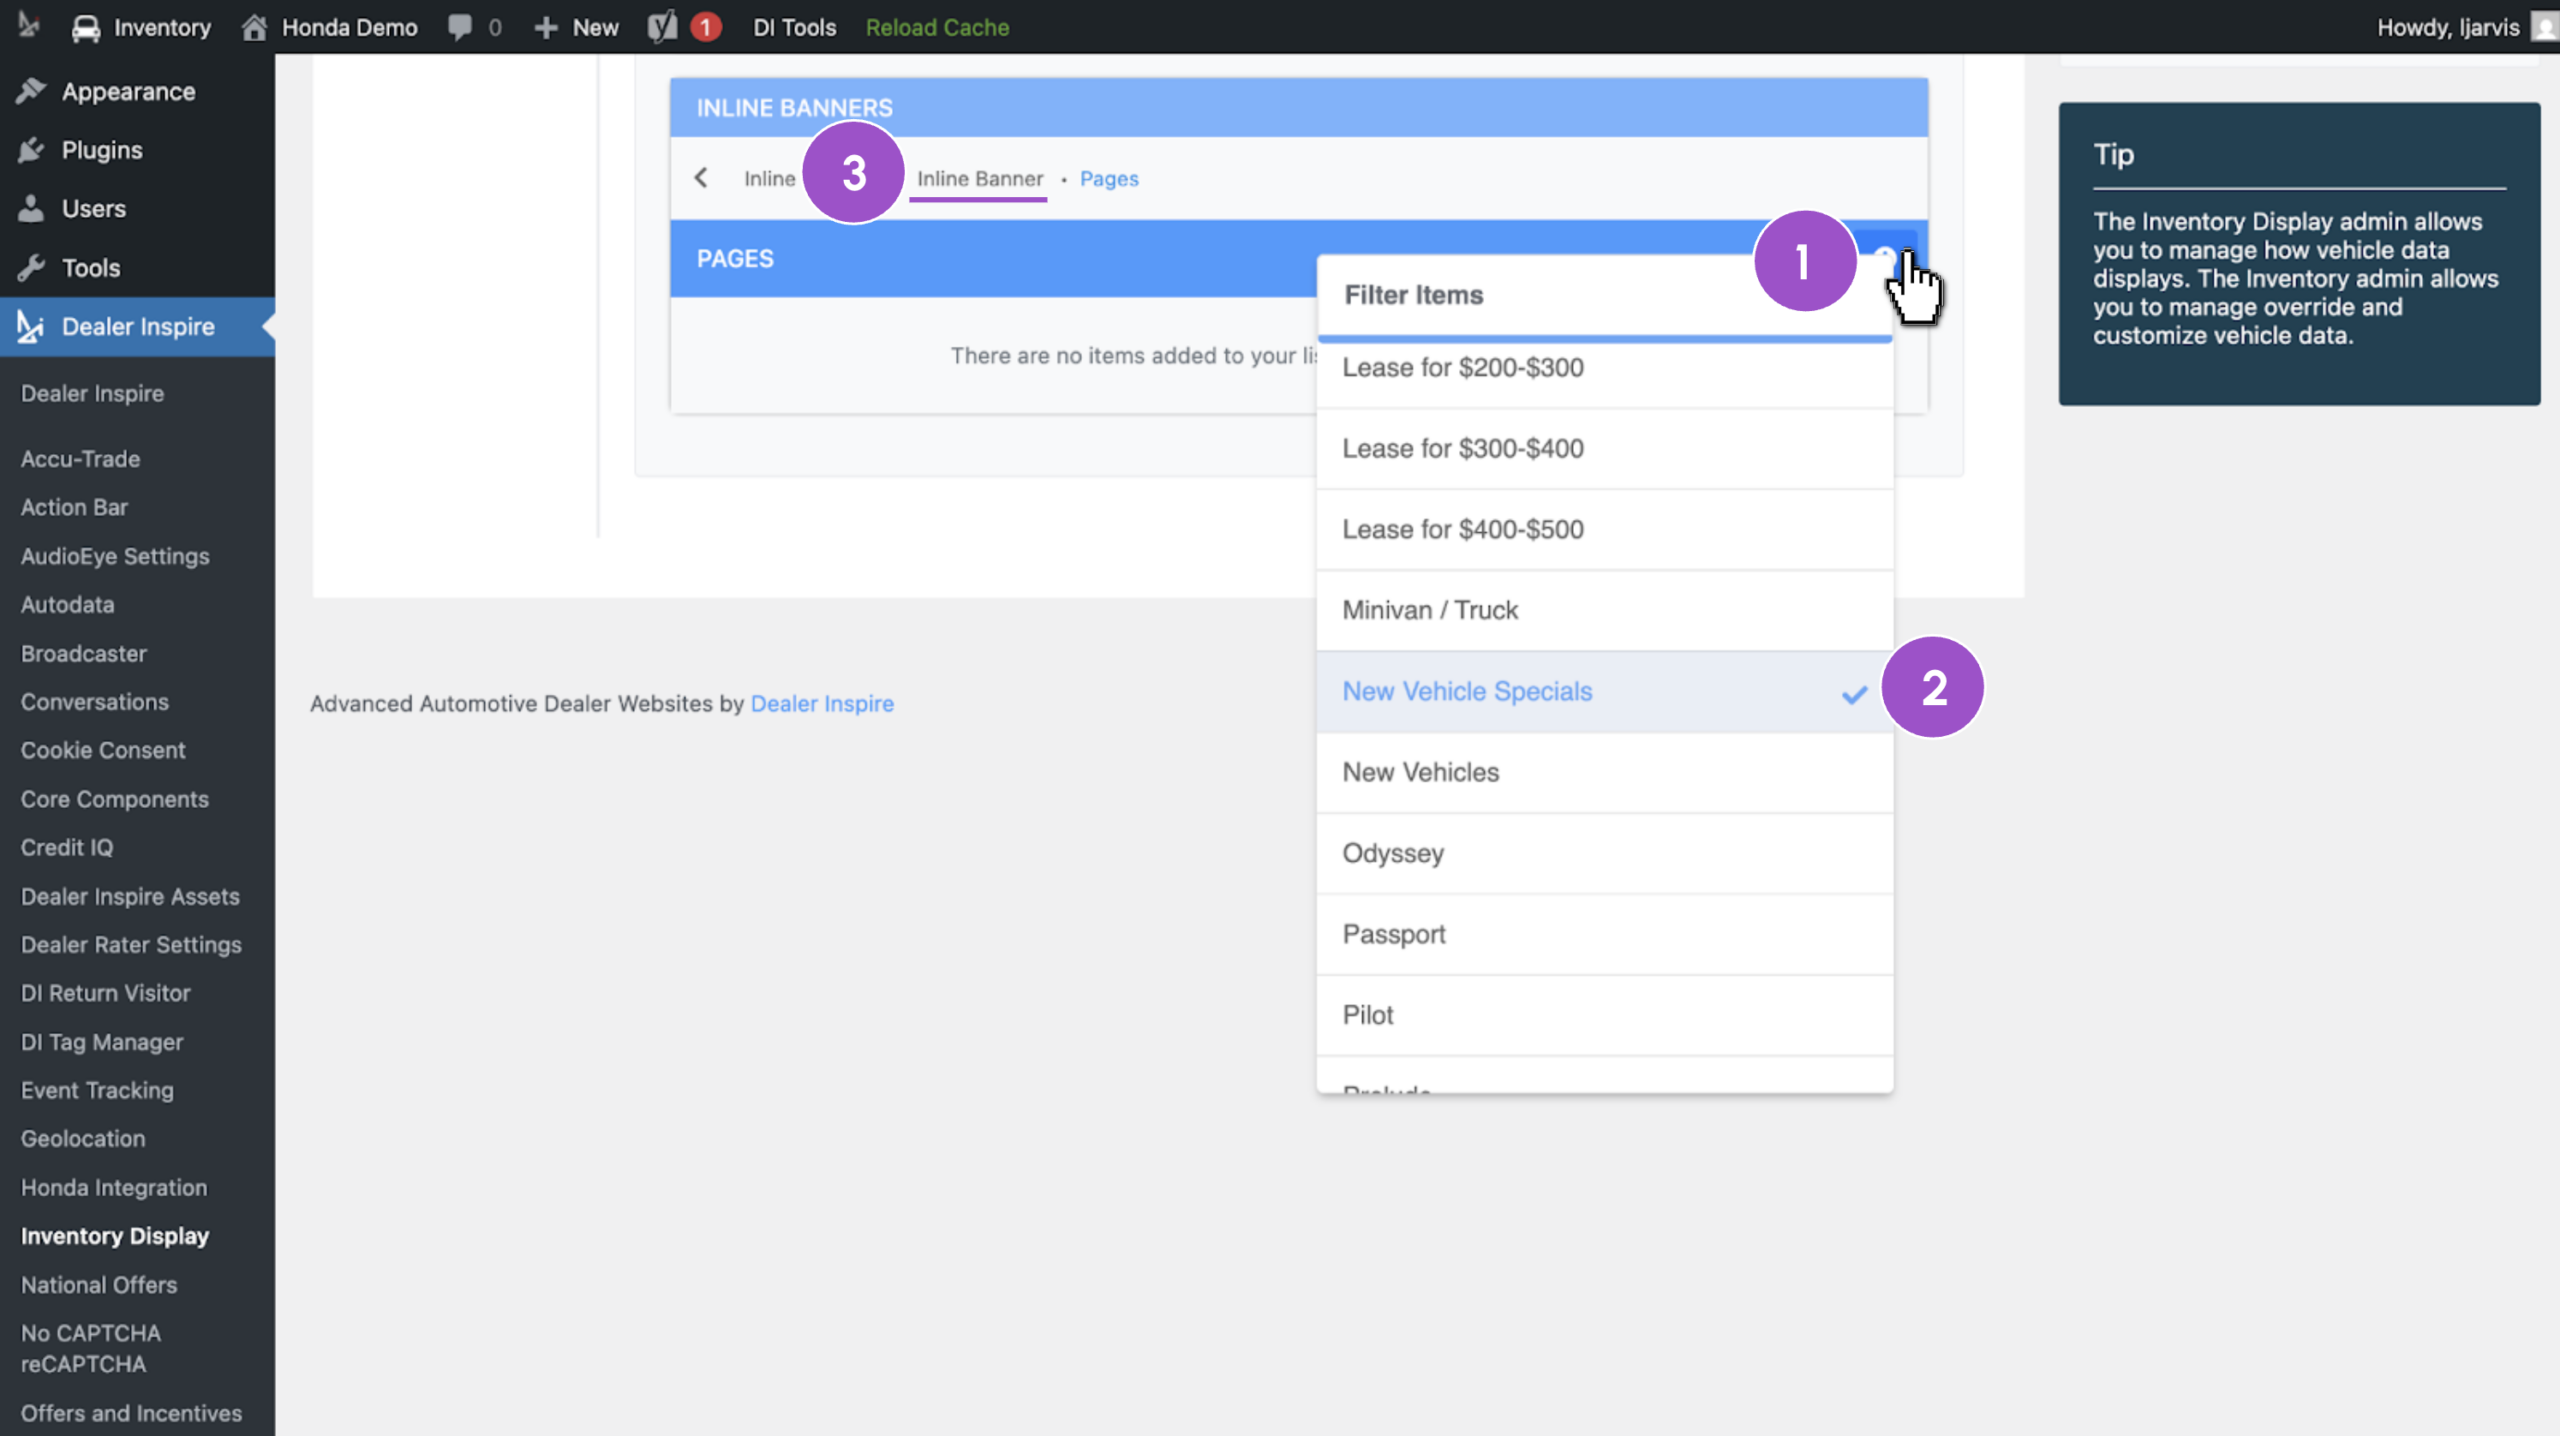Open Honda Demo site link

point(329,27)
